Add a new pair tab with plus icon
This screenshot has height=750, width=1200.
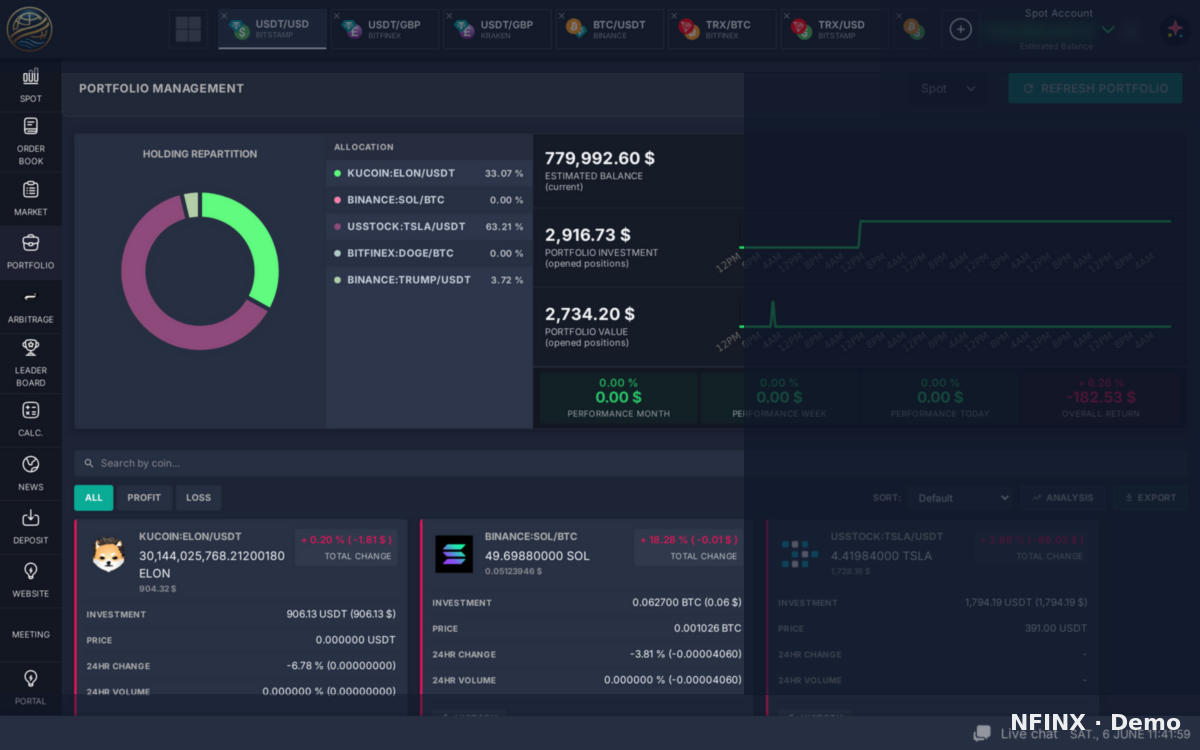[960, 29]
